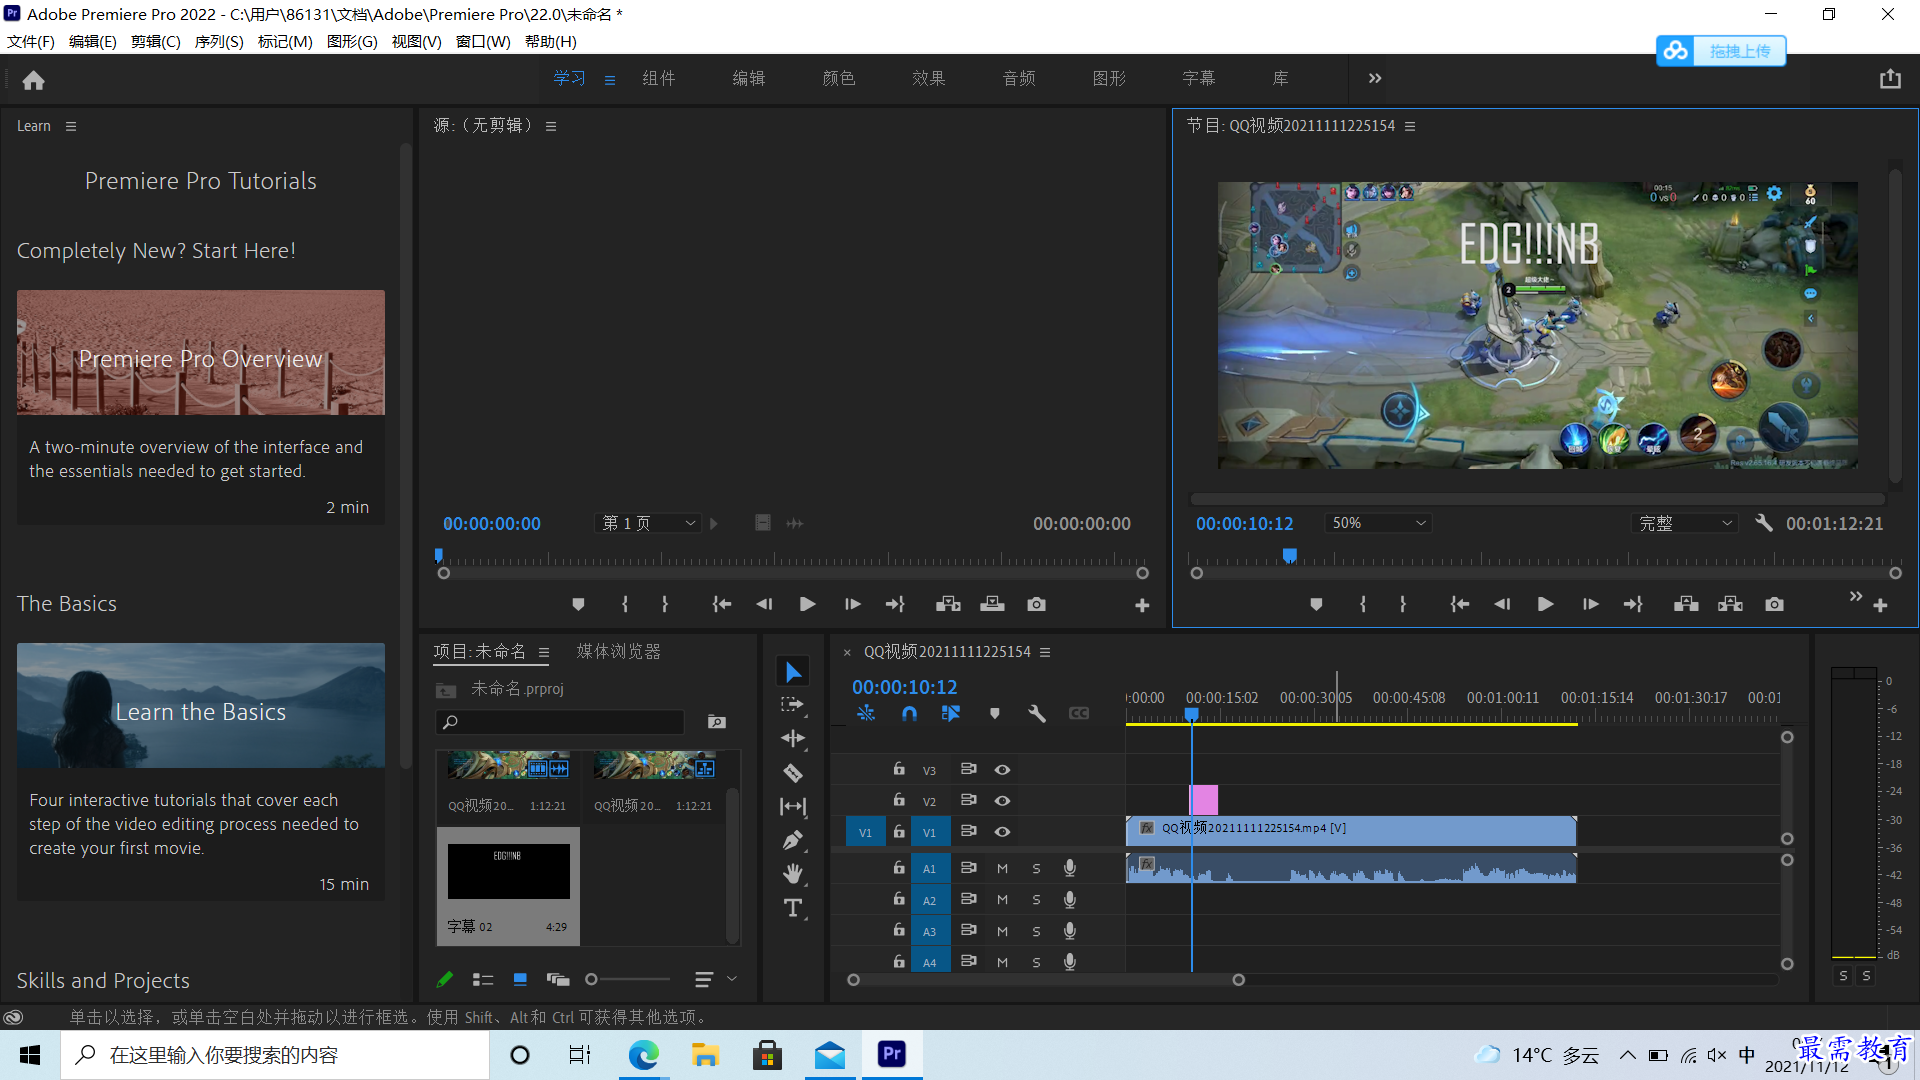Viewport: 1920px width, 1080px height.
Task: Click Overwrite button in source monitor
Action: [992, 604]
